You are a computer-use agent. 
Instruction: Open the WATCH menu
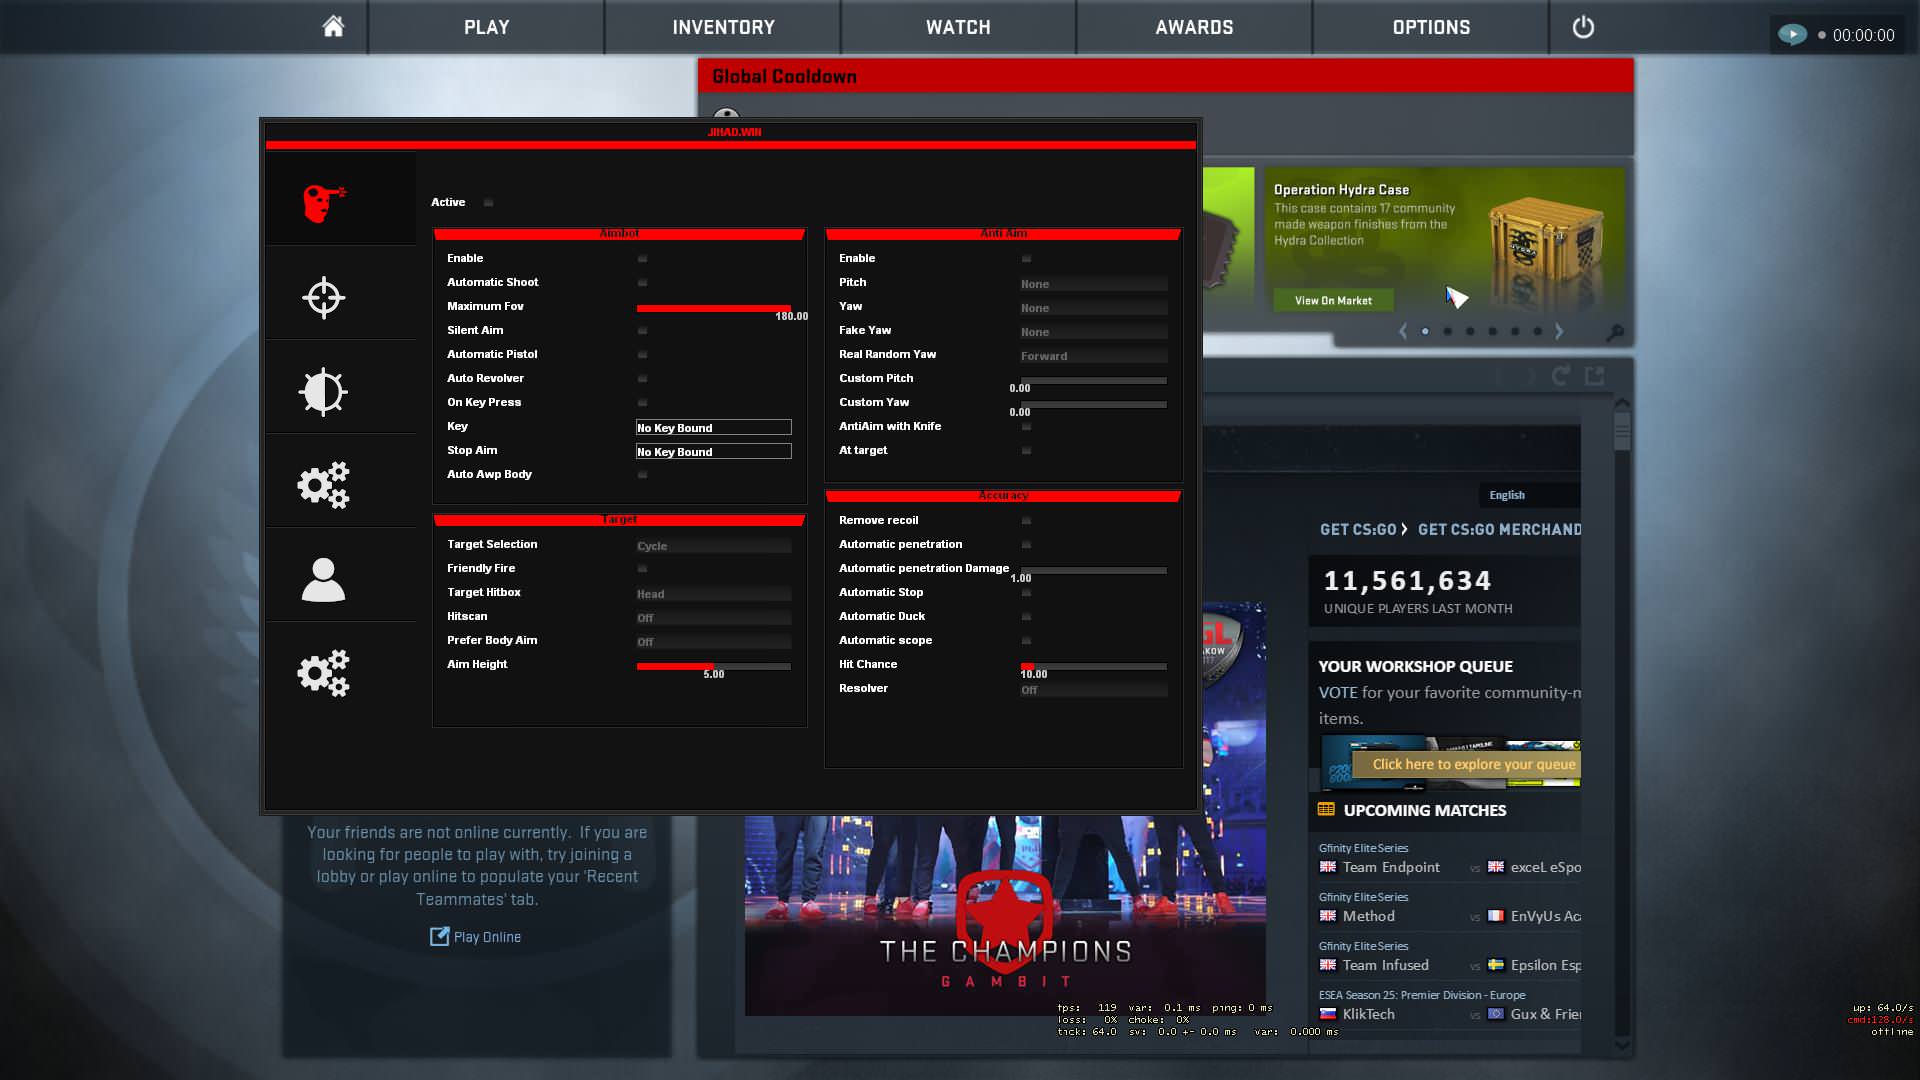[x=958, y=27]
